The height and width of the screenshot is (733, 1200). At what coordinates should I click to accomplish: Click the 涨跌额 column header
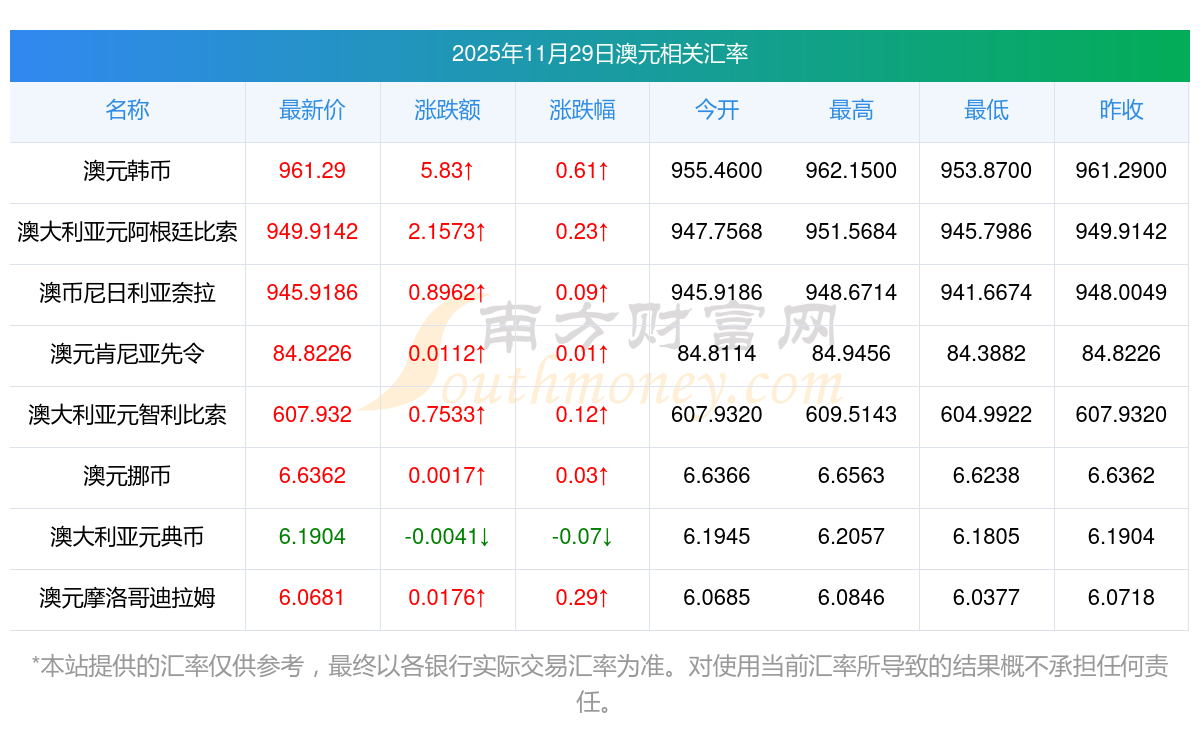447,110
